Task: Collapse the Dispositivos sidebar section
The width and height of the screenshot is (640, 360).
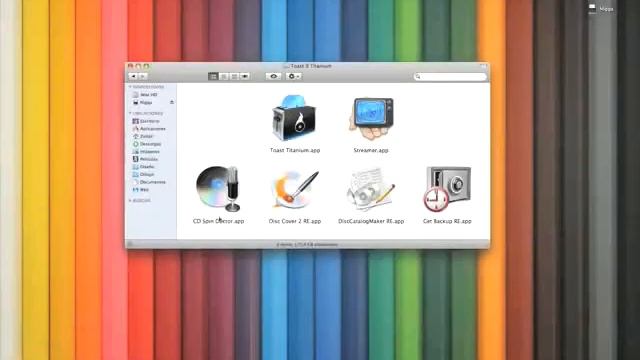Action: pos(130,87)
